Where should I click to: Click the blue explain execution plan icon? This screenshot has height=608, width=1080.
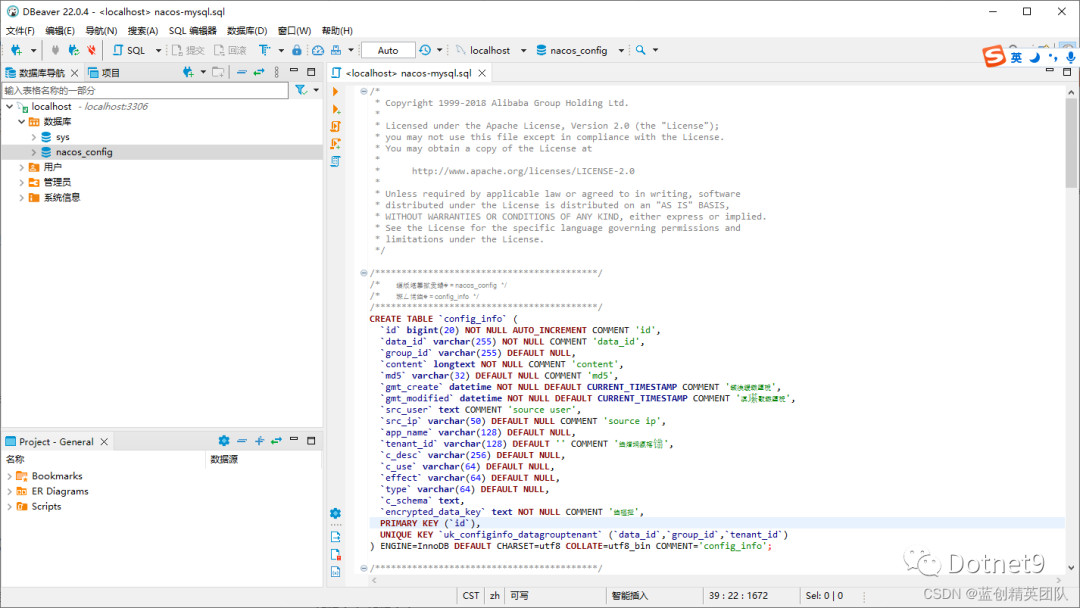335,161
